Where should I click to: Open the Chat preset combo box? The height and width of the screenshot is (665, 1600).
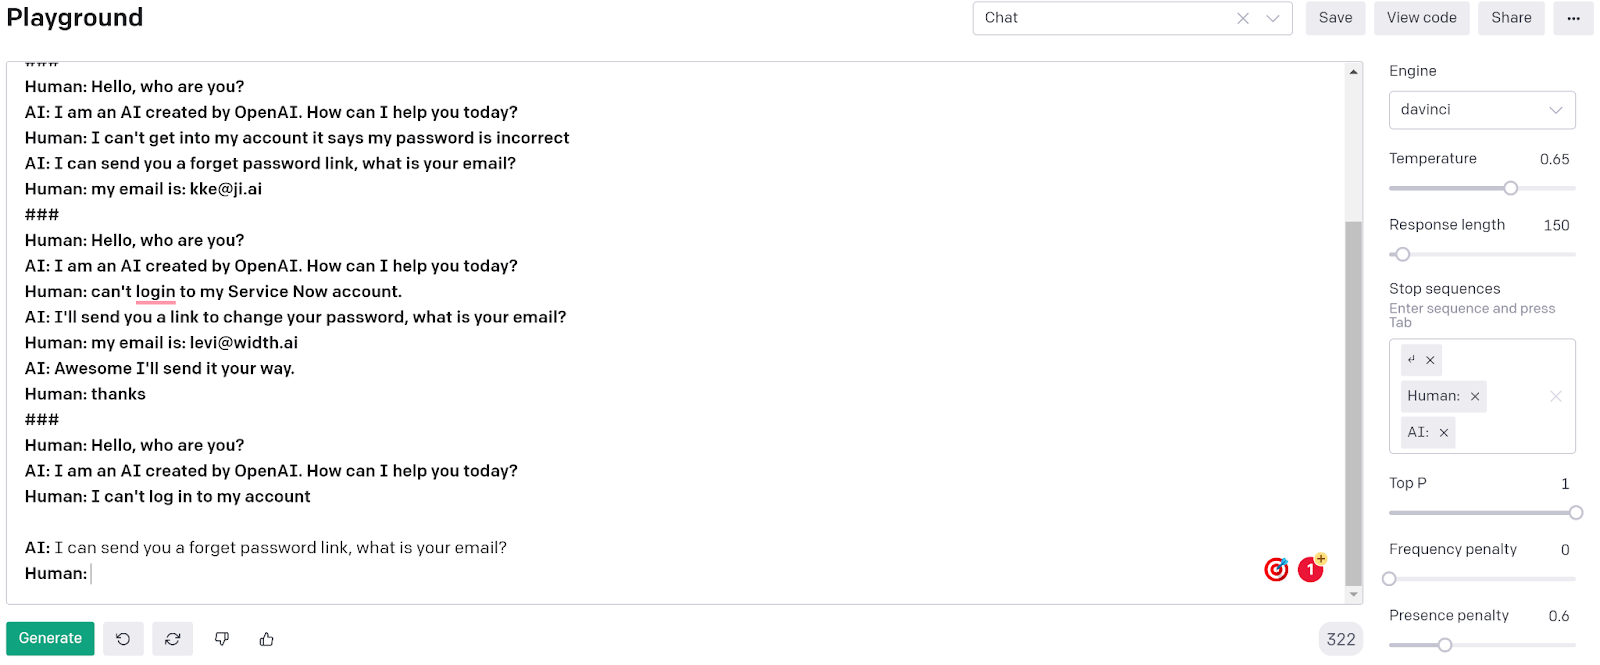click(x=1100, y=18)
